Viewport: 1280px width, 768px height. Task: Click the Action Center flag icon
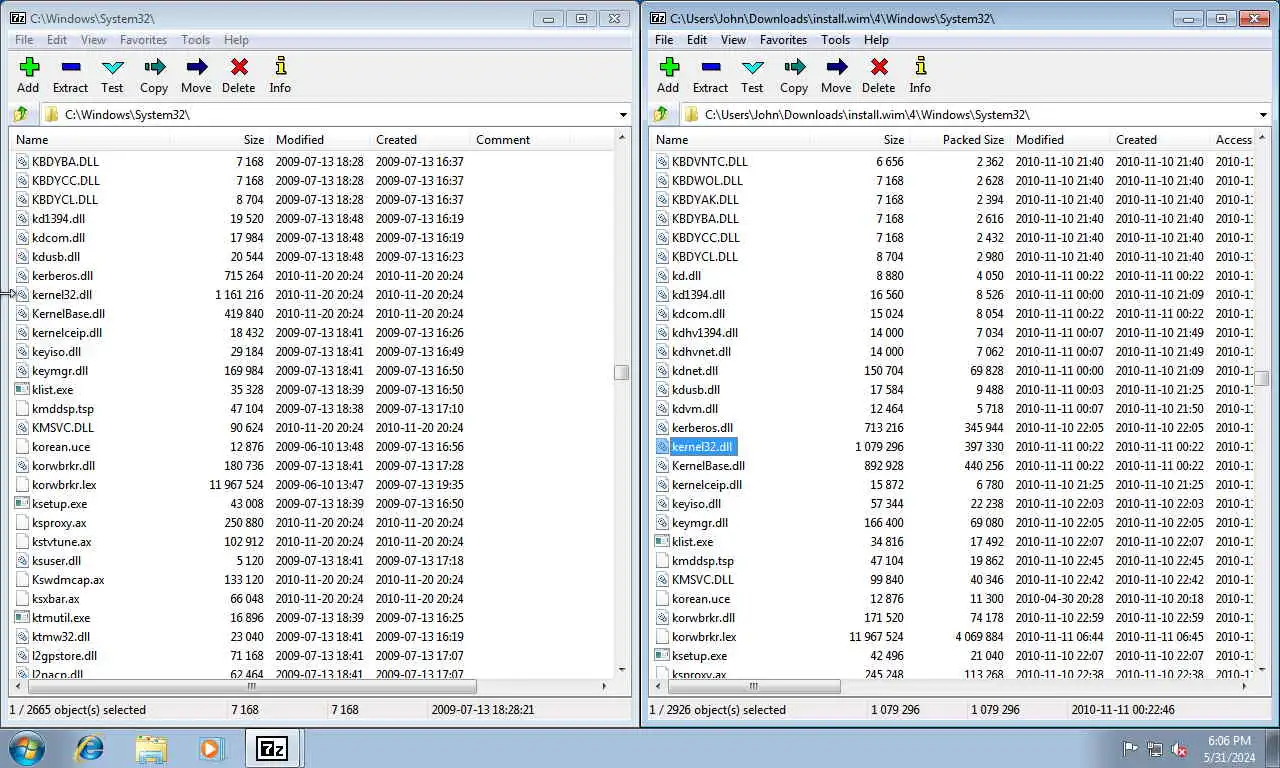pos(1131,749)
